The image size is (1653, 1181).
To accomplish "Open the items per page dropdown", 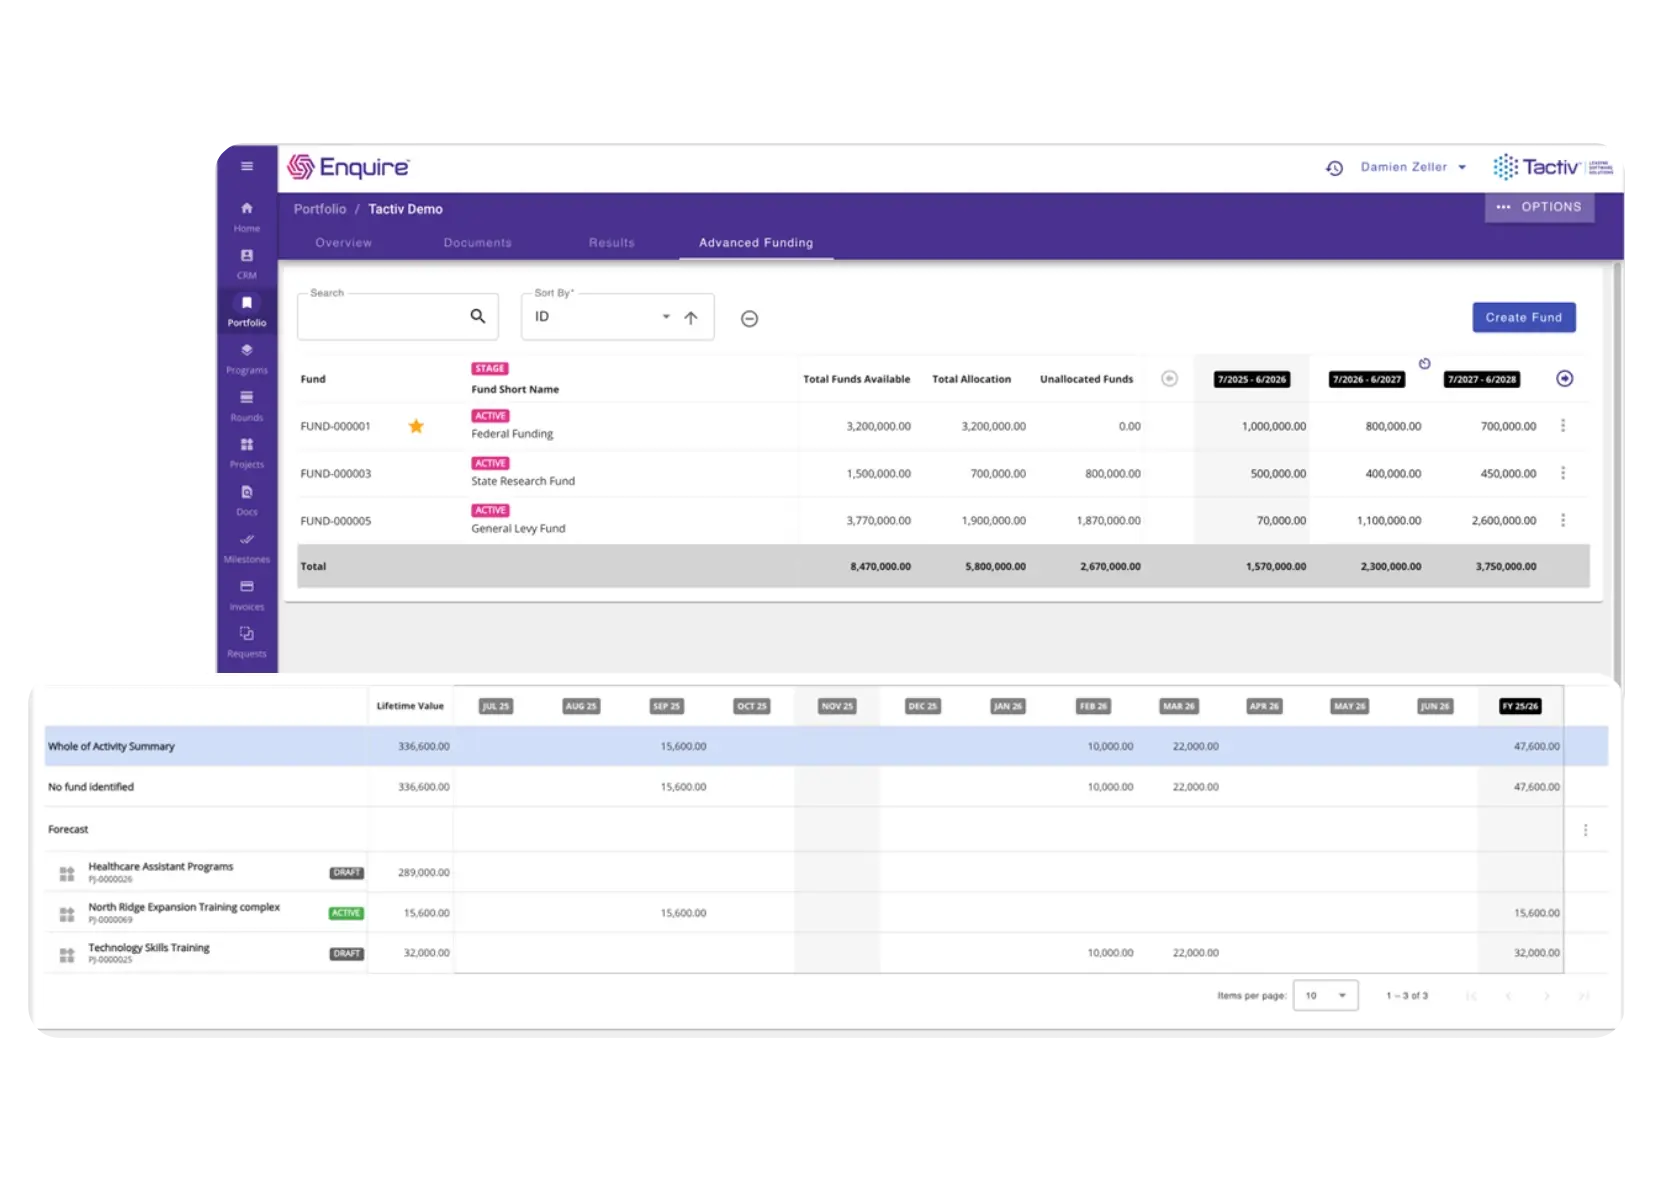I will pyautogui.click(x=1325, y=995).
